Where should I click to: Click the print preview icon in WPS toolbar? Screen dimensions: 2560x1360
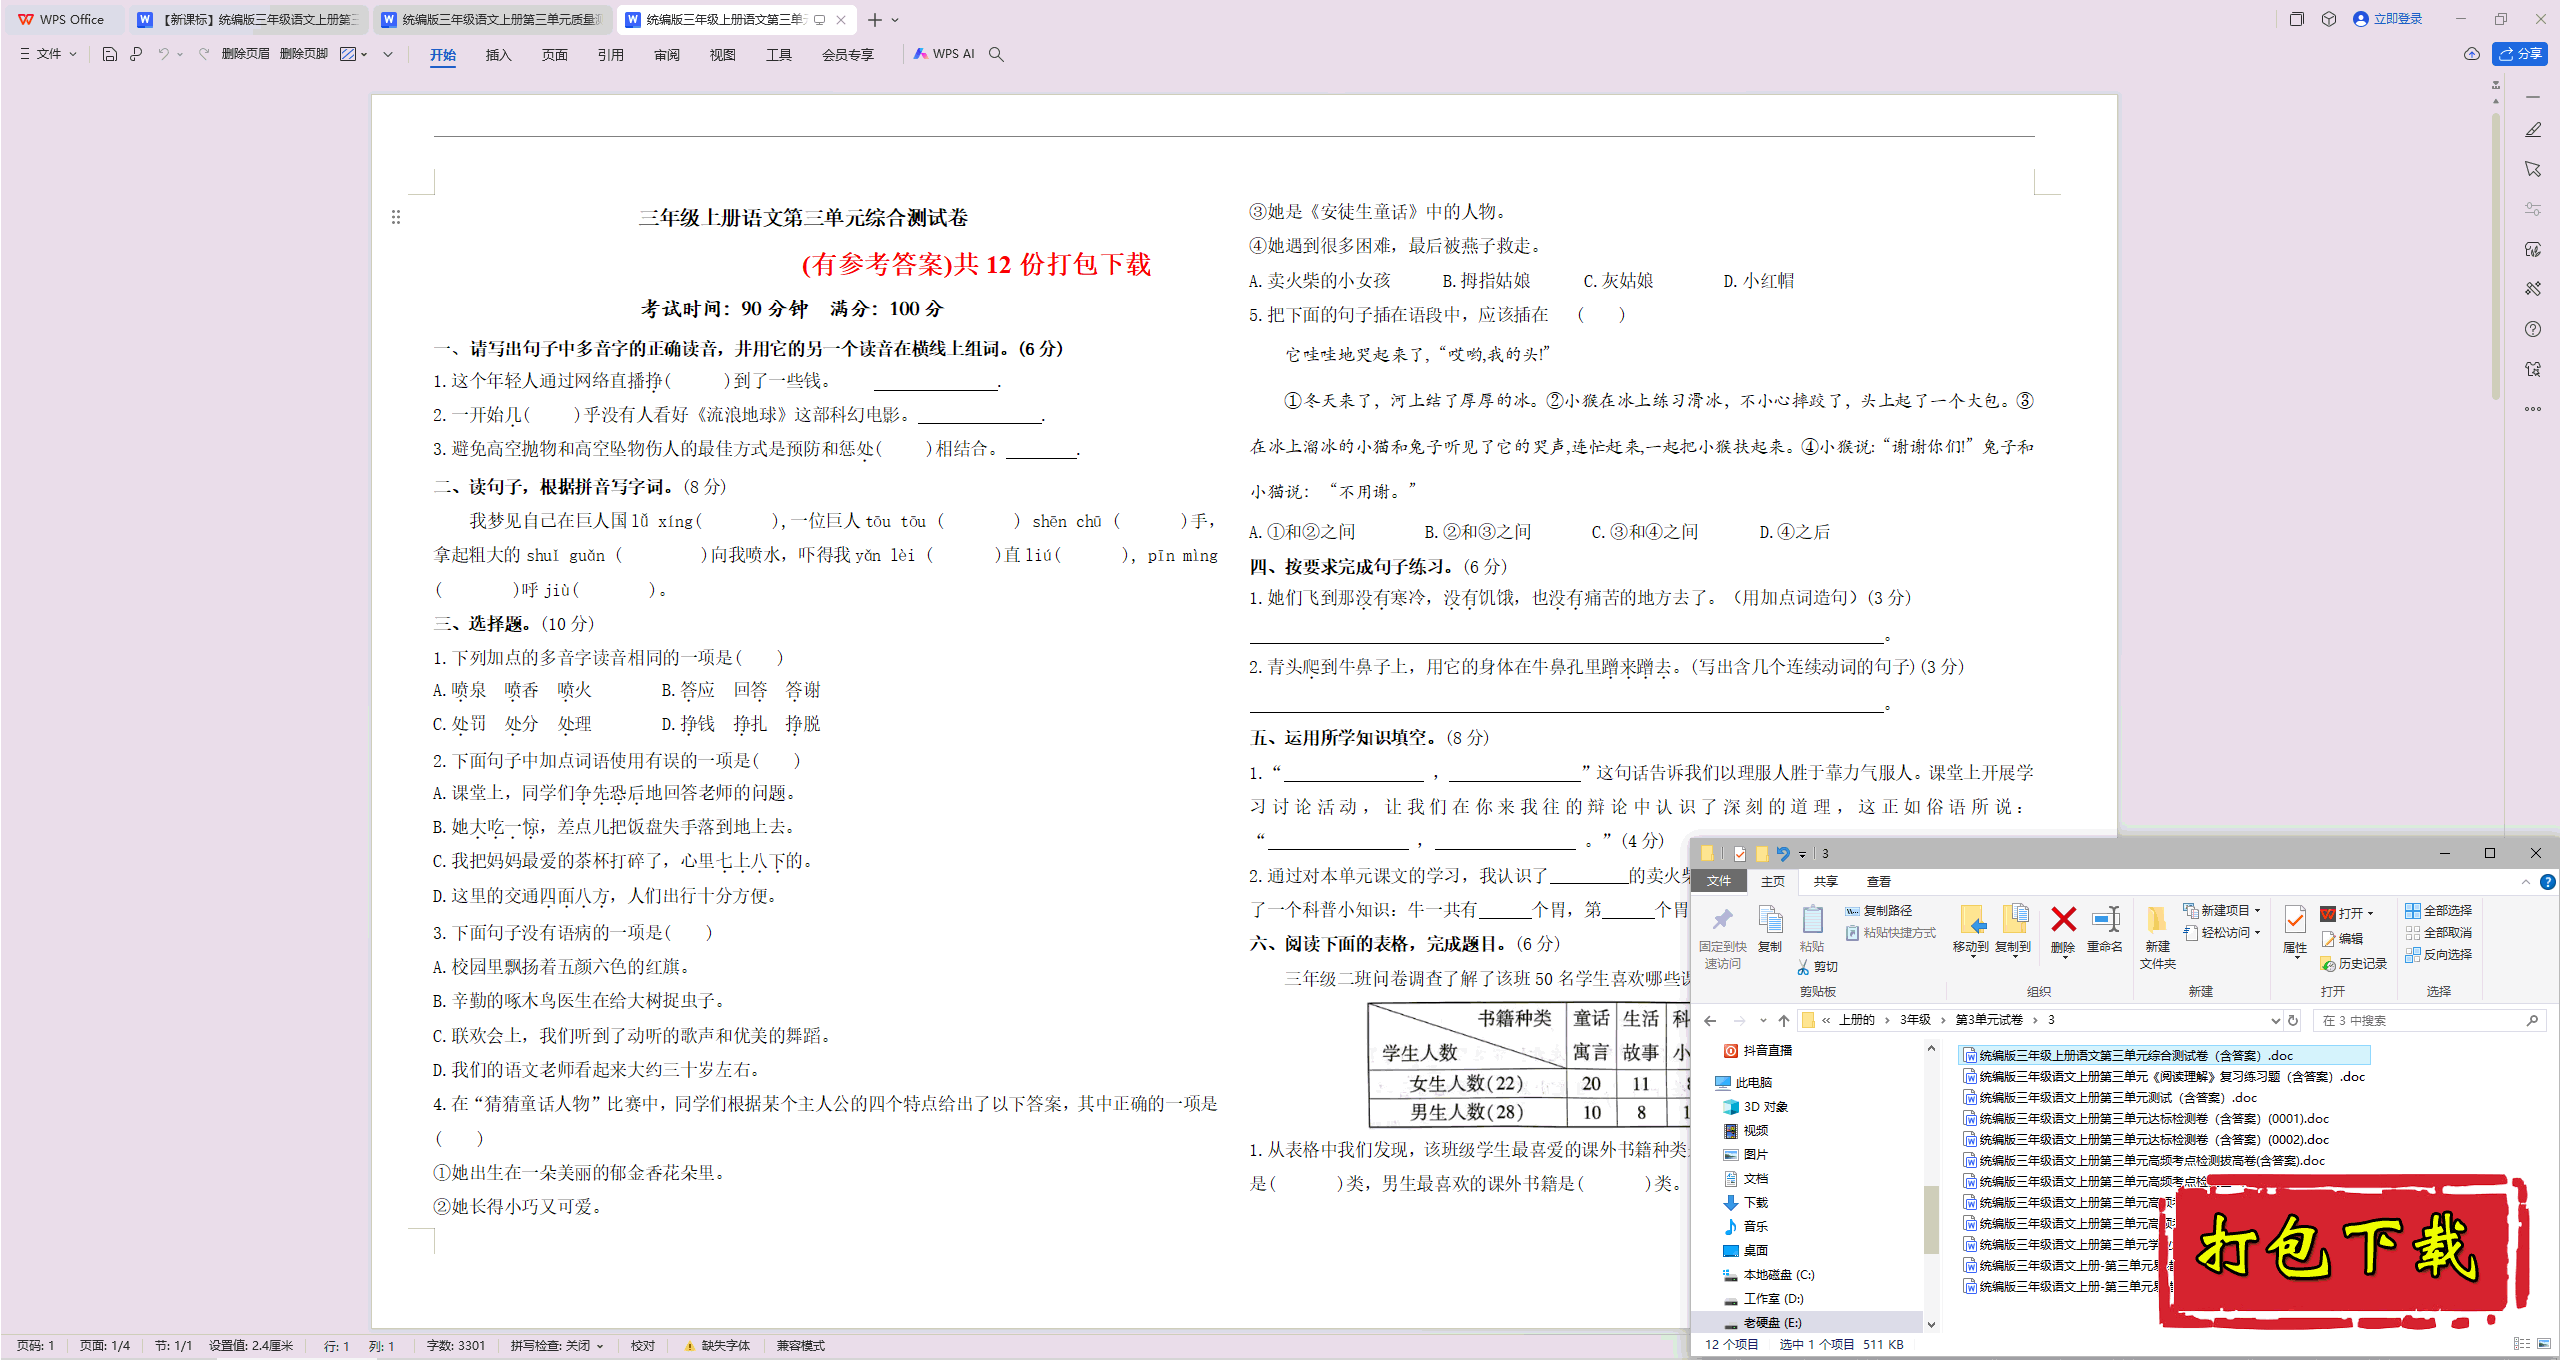[x=136, y=54]
